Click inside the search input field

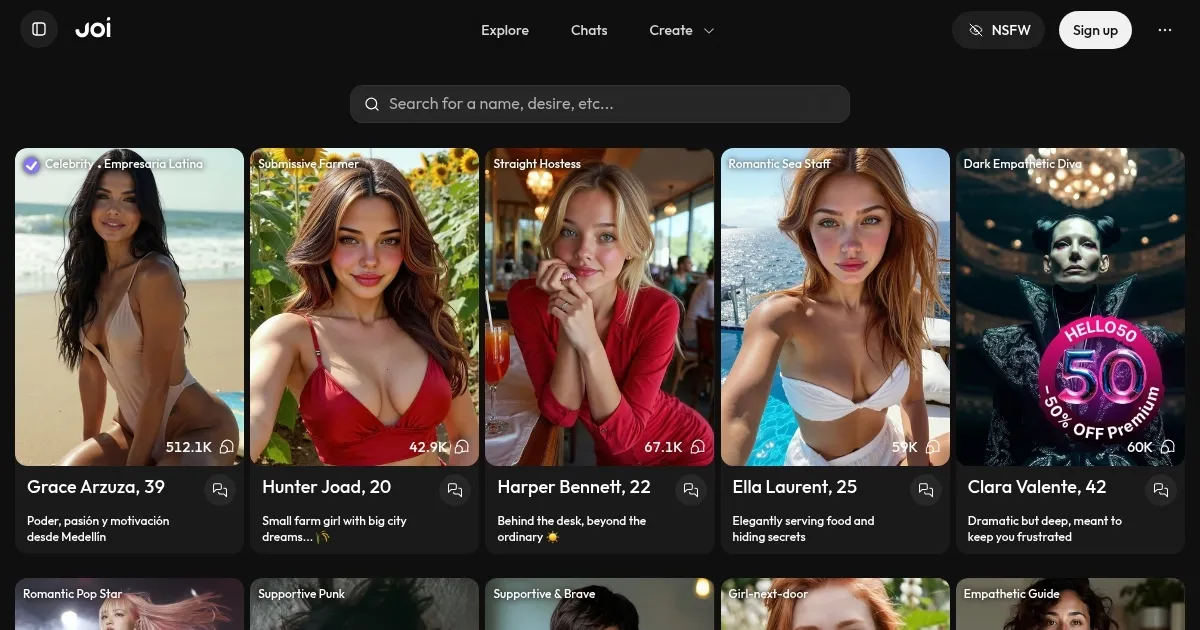(600, 104)
